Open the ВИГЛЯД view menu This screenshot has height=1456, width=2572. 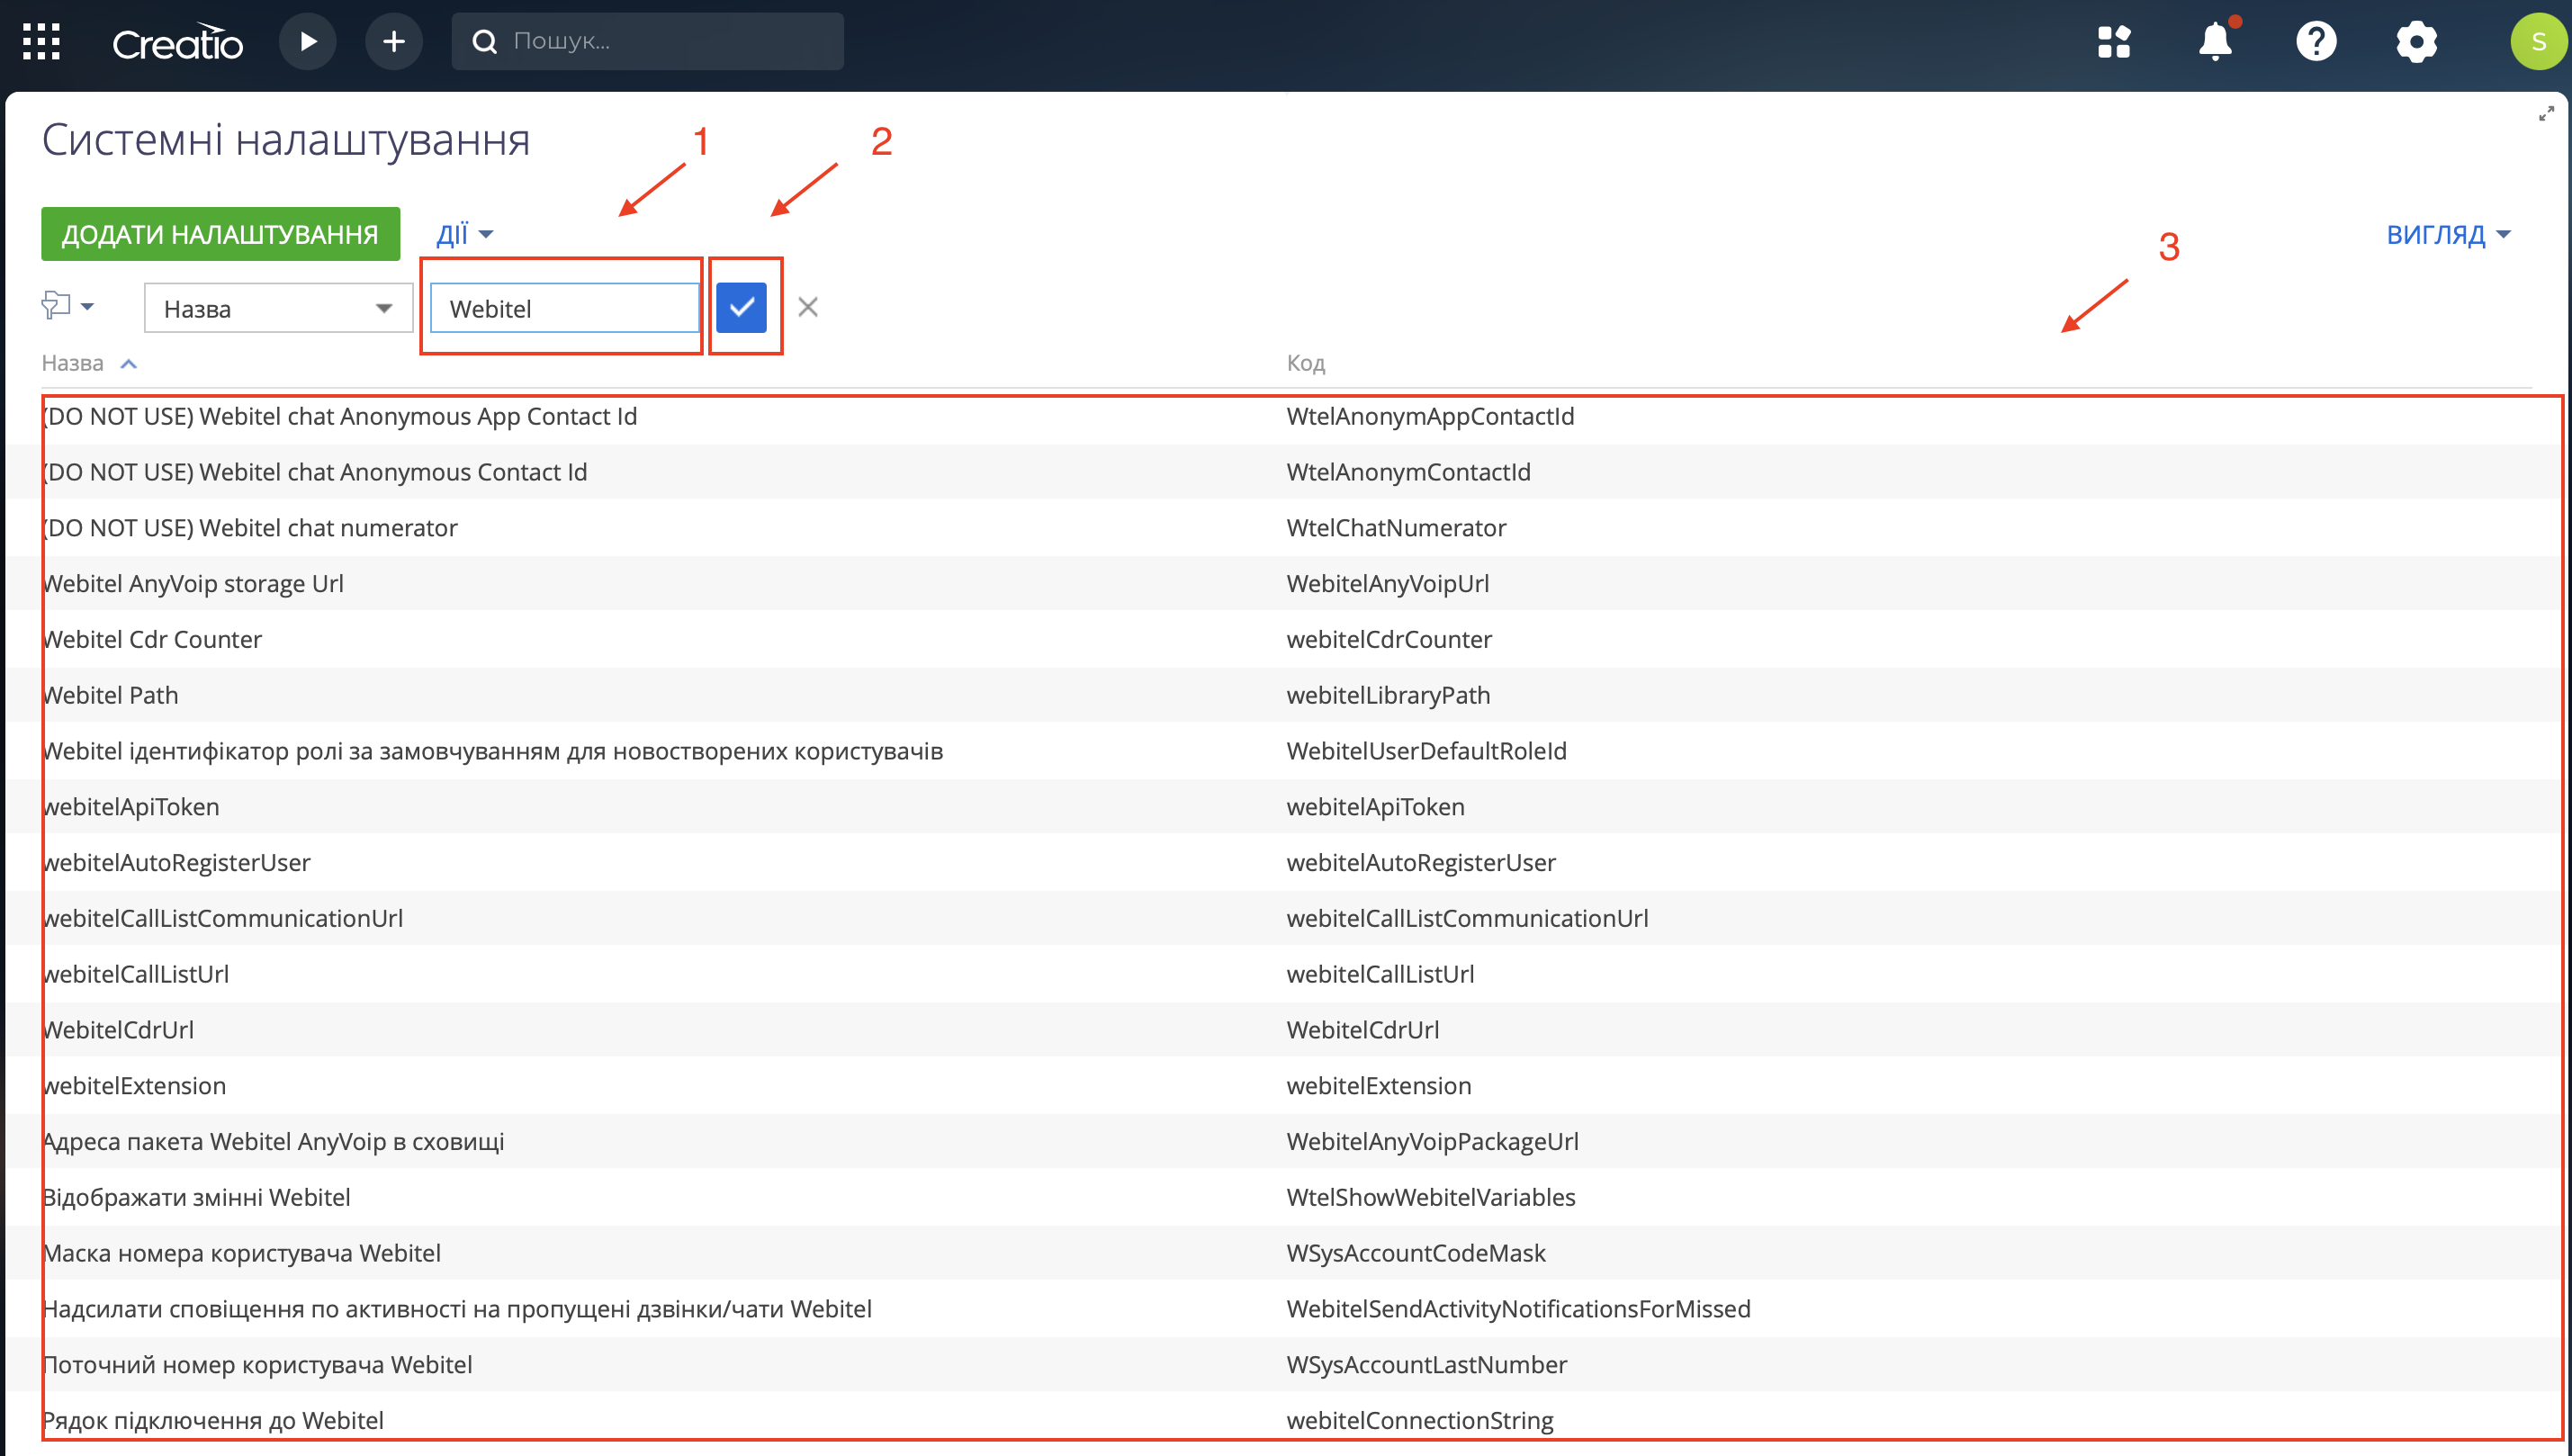(x=2448, y=234)
